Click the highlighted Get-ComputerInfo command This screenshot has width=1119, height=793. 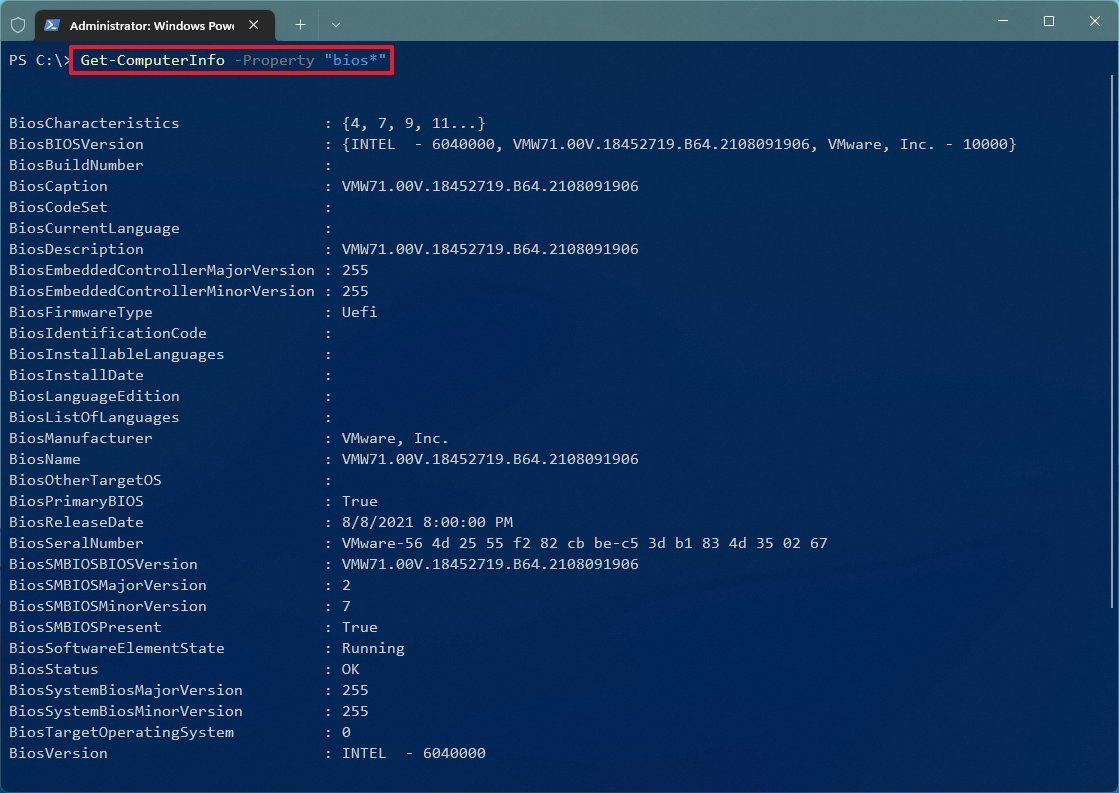tap(150, 60)
